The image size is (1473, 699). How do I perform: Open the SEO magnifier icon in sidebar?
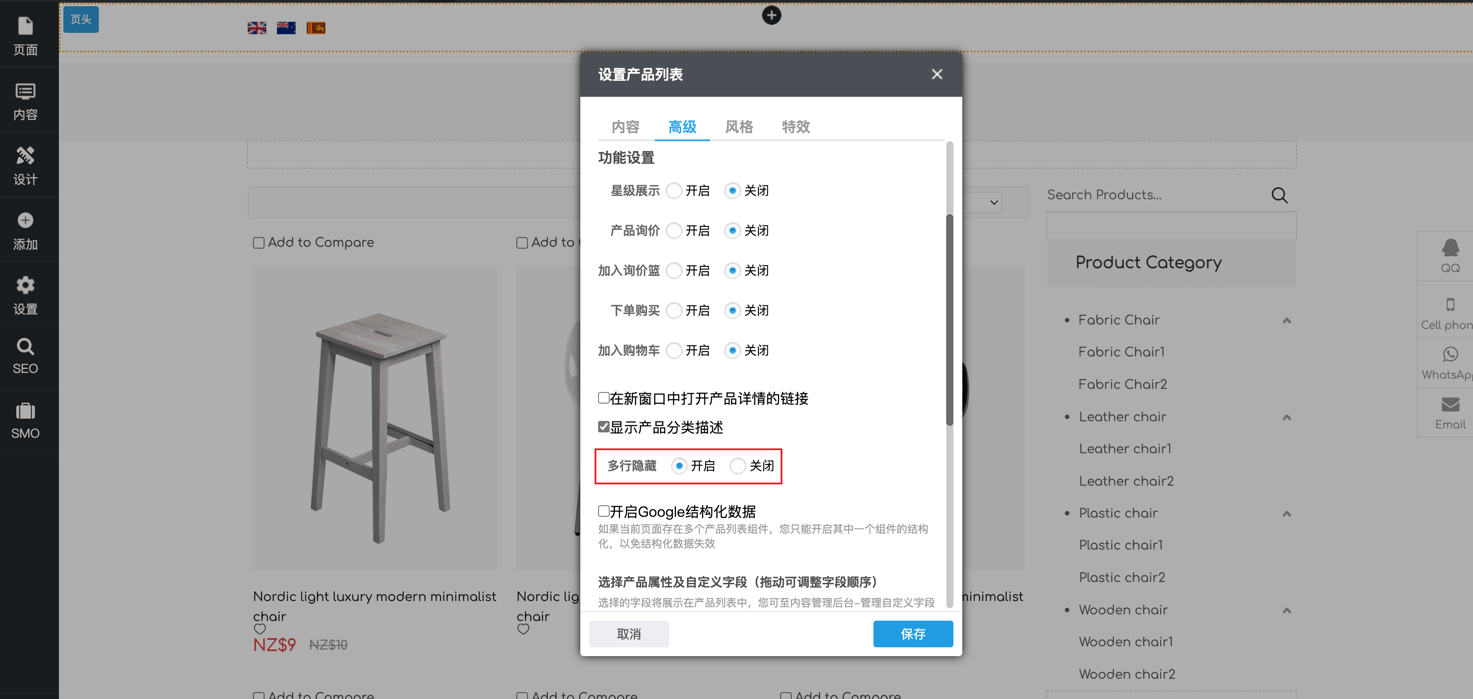tap(25, 355)
